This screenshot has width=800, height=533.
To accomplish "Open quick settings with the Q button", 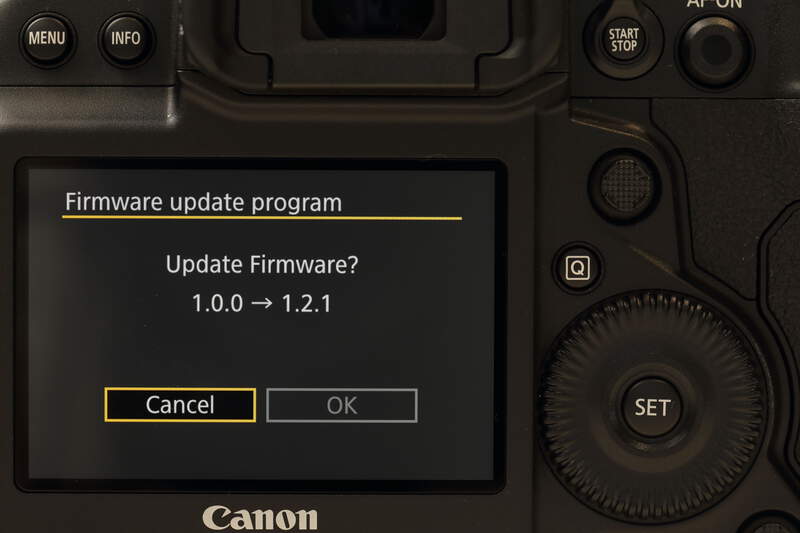I will 578,268.
